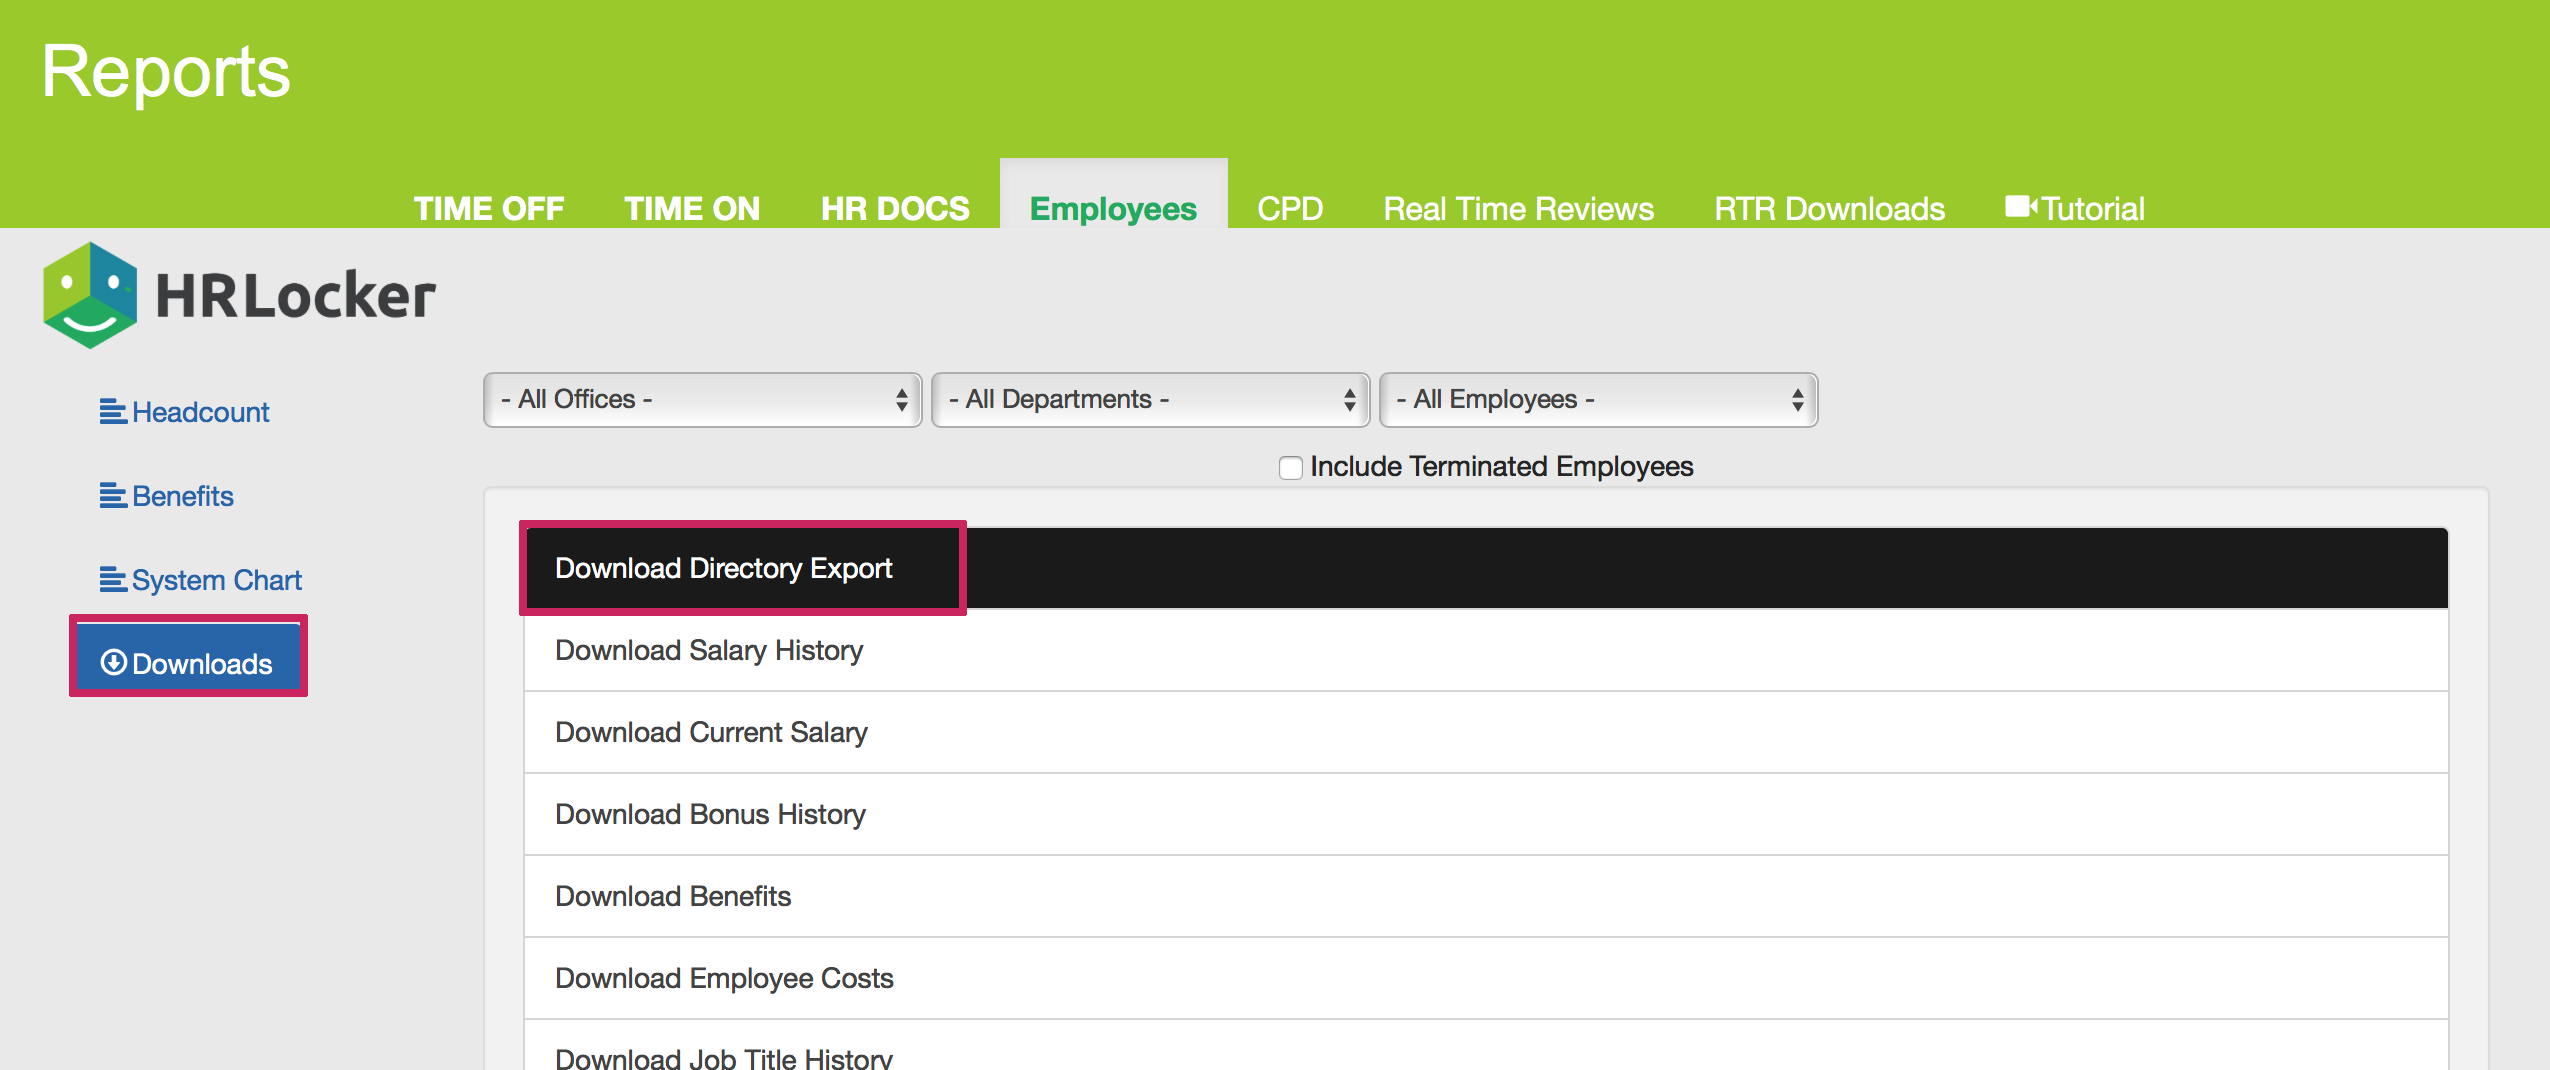Select the CPD tab
This screenshot has width=2550, height=1070.
[1290, 208]
